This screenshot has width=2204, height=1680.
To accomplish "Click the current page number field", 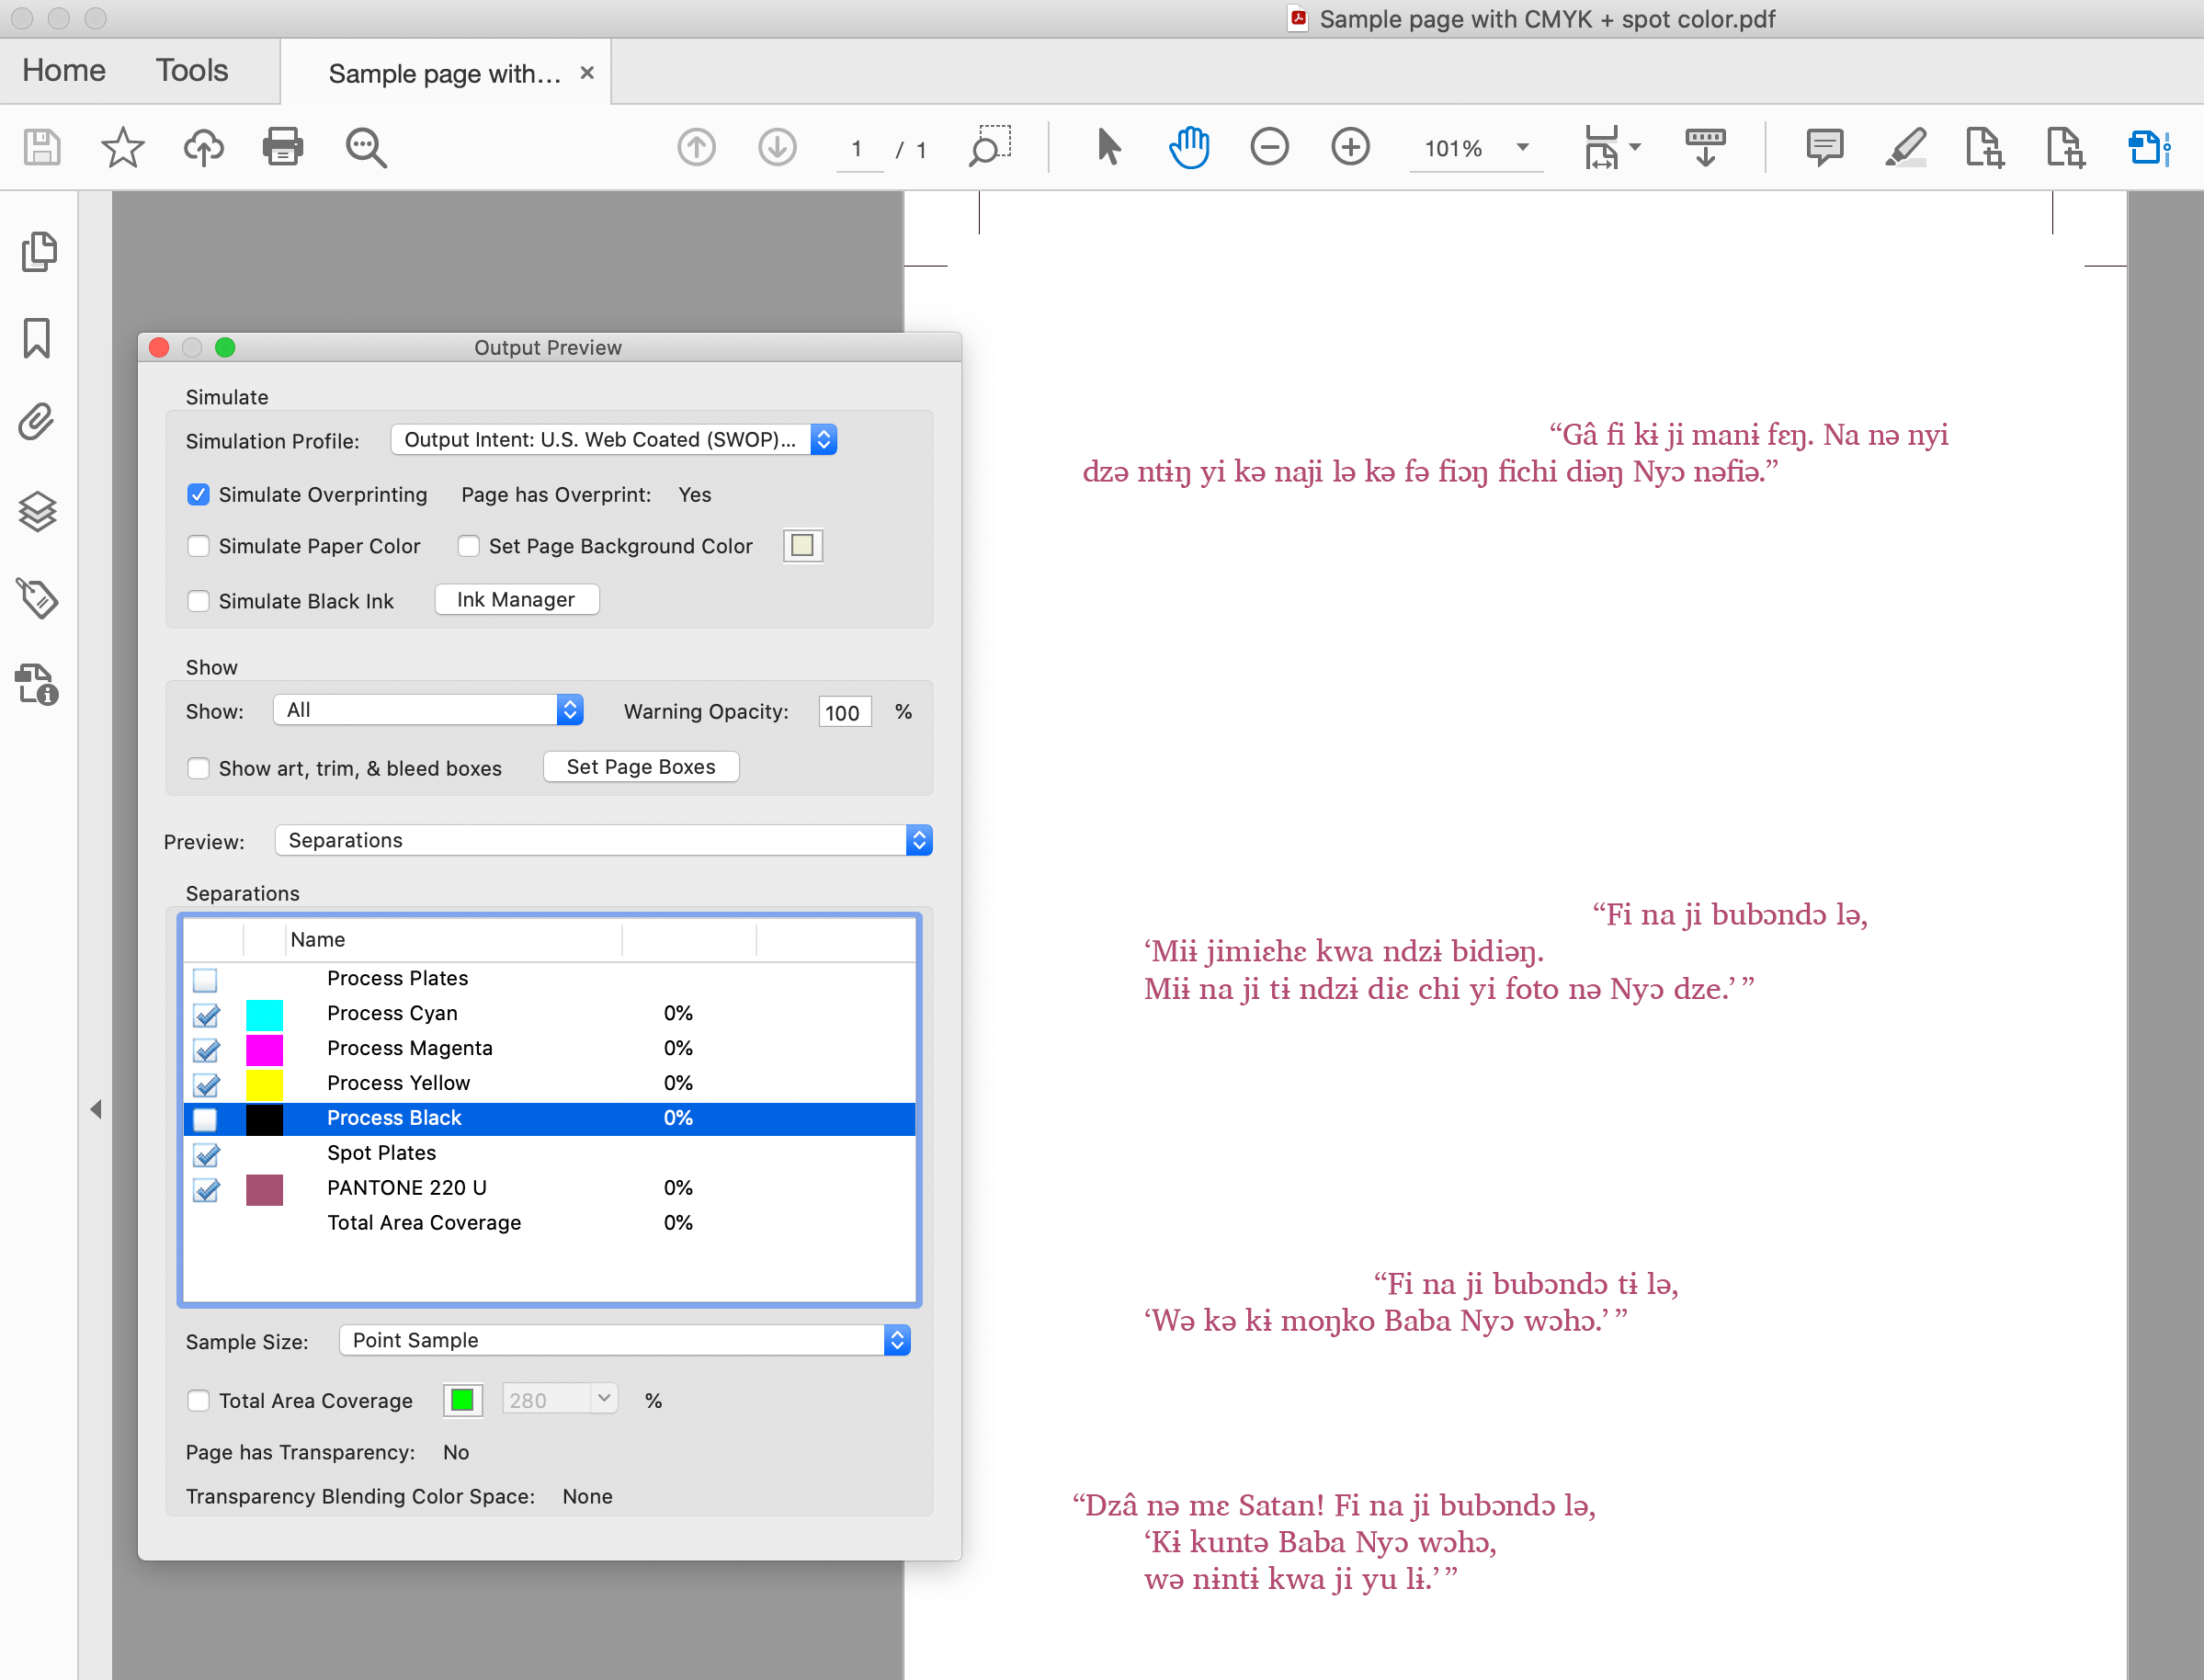I will 857,148.
